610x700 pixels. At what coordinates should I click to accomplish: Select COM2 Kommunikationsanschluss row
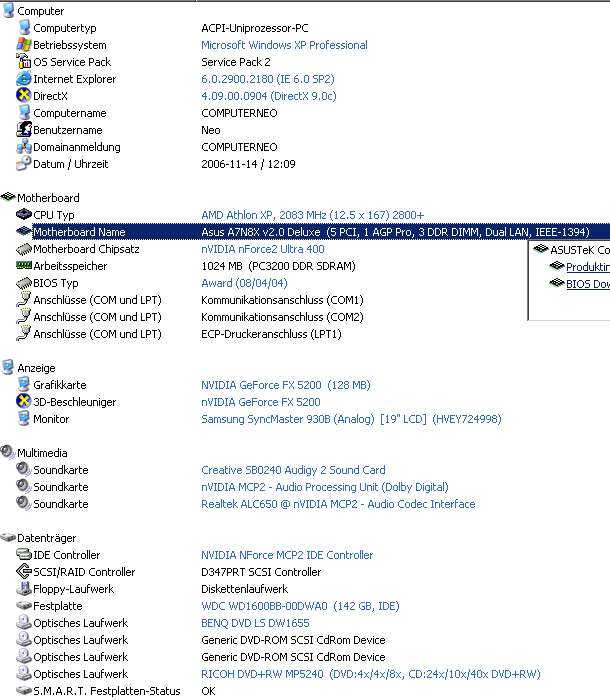pos(282,317)
